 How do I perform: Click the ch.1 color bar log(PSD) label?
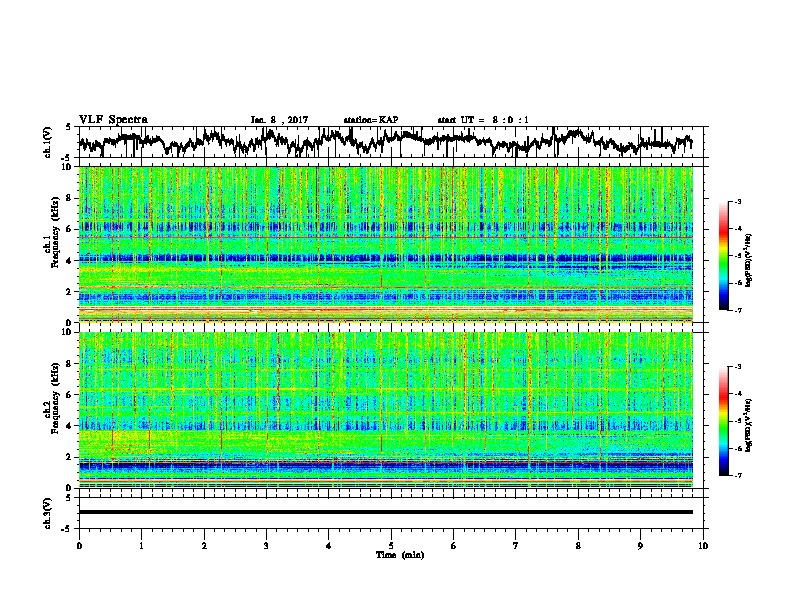click(749, 261)
